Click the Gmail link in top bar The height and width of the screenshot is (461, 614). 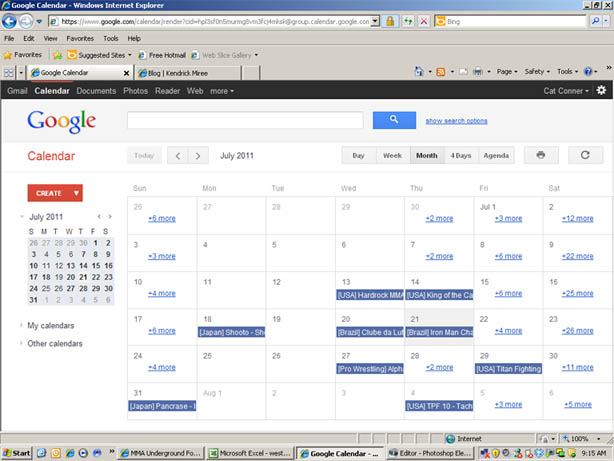17,91
